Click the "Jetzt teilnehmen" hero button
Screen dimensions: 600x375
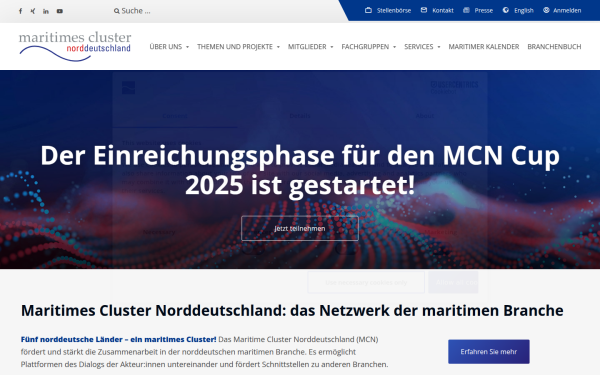point(300,228)
